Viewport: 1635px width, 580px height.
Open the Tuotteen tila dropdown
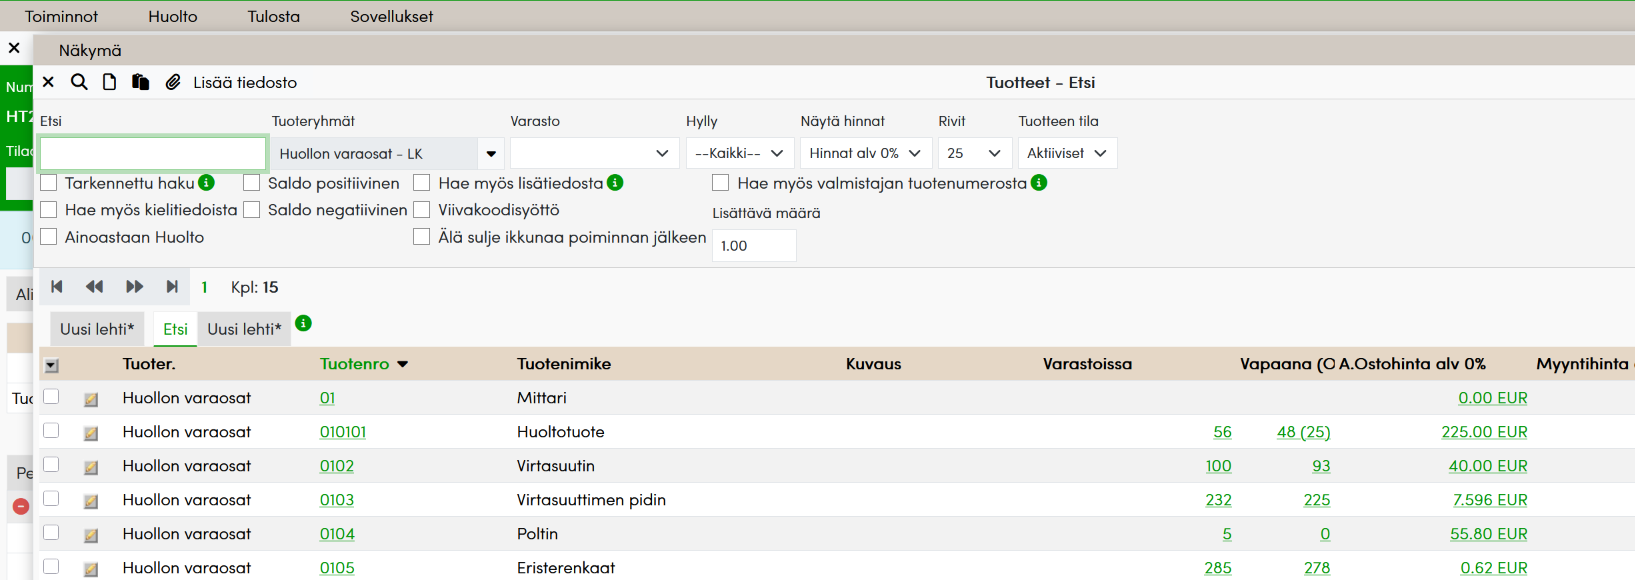click(1067, 153)
